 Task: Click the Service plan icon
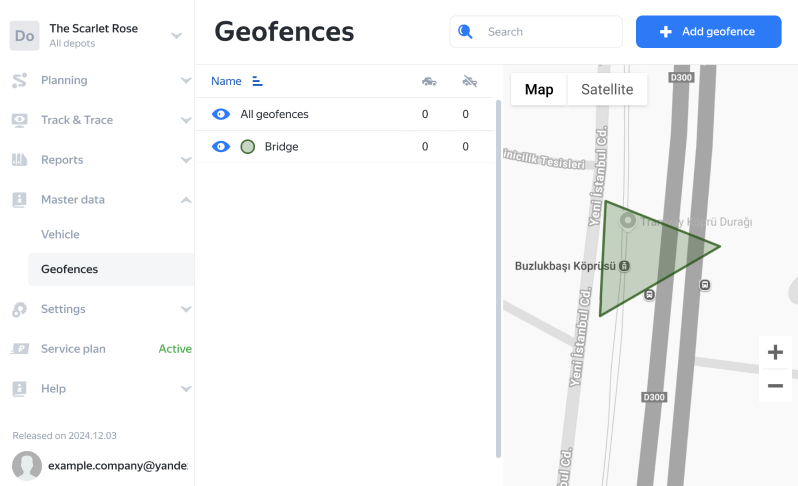point(19,349)
